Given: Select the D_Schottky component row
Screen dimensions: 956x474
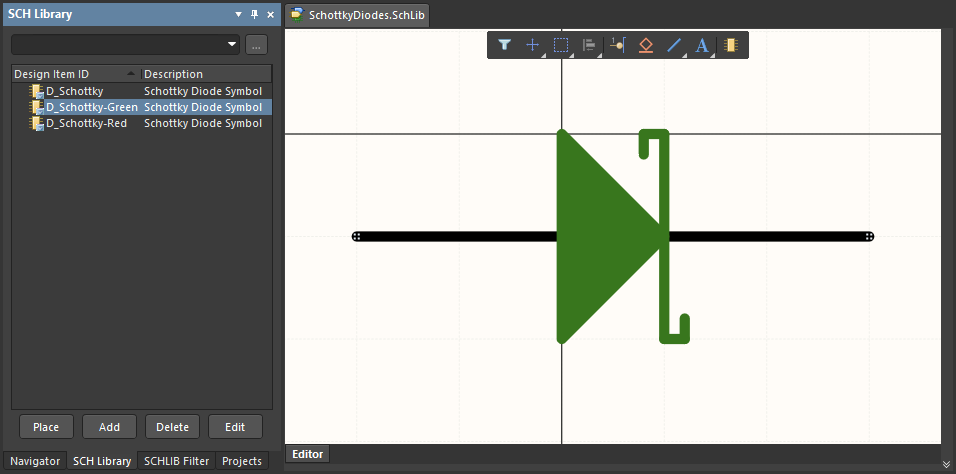Looking at the screenshot, I should (74, 91).
